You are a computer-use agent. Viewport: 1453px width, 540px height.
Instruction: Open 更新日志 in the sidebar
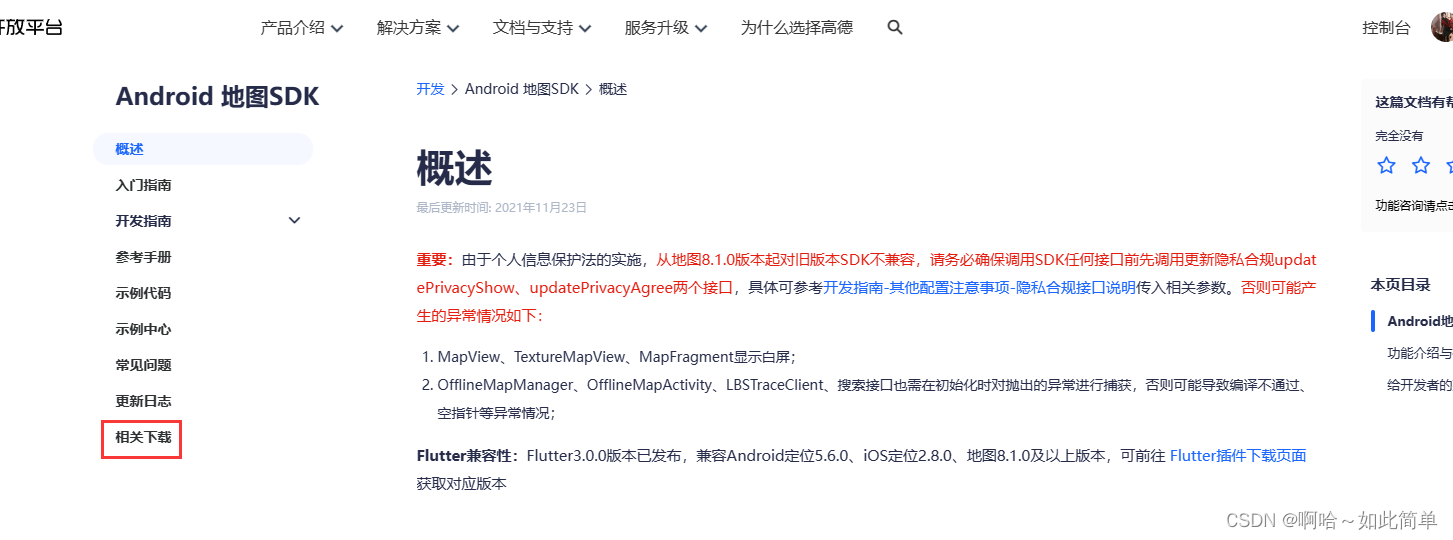pos(143,401)
